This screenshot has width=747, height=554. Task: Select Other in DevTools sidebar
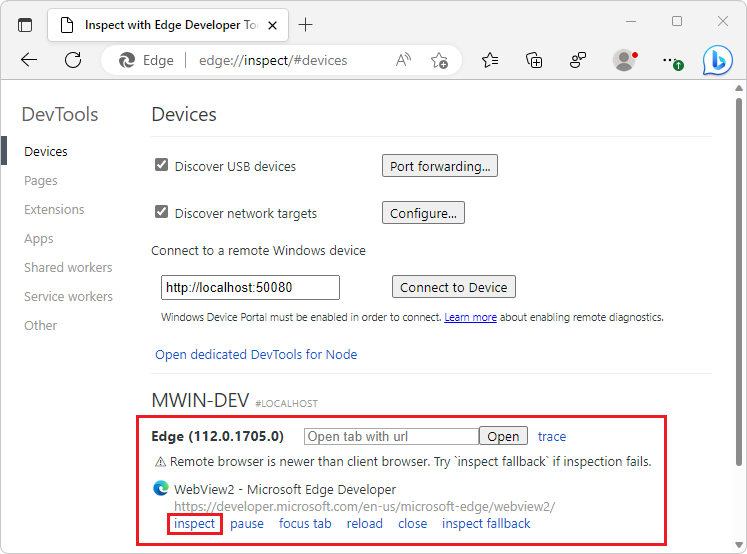[40, 326]
